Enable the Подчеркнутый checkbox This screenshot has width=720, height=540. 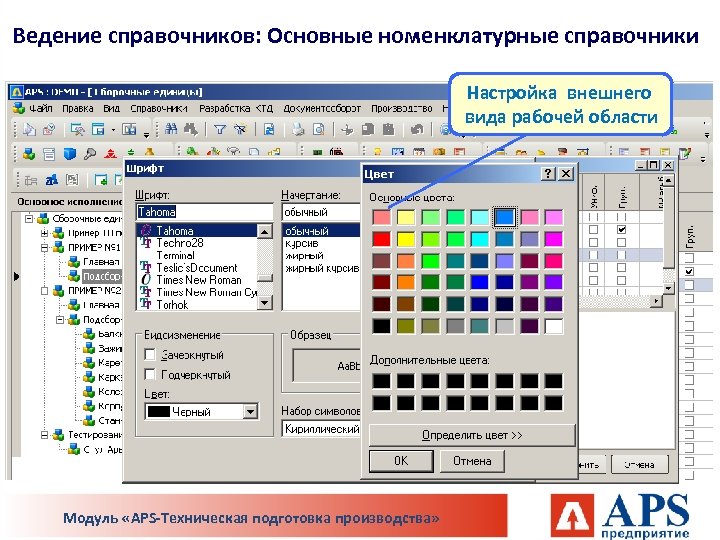(150, 375)
